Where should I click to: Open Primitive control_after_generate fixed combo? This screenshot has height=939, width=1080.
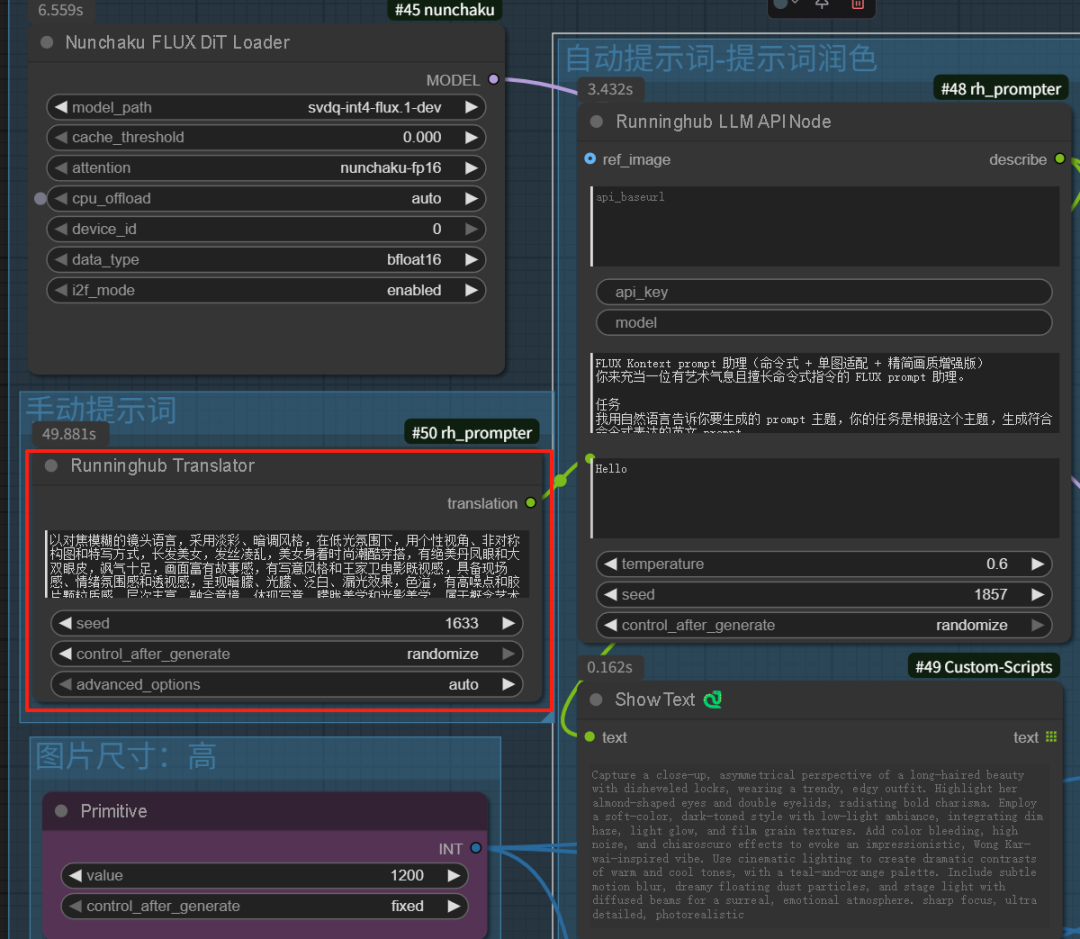[x=264, y=906]
